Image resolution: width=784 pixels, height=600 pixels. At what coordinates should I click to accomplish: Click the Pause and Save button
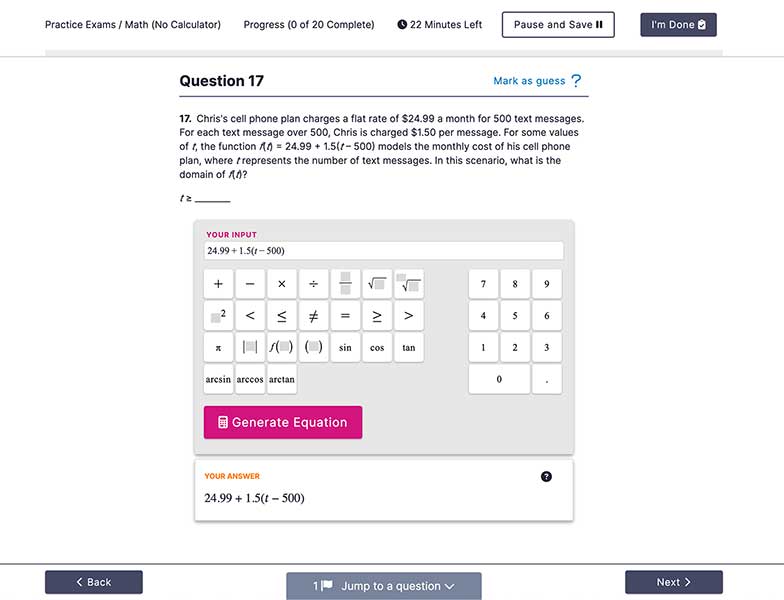558,25
